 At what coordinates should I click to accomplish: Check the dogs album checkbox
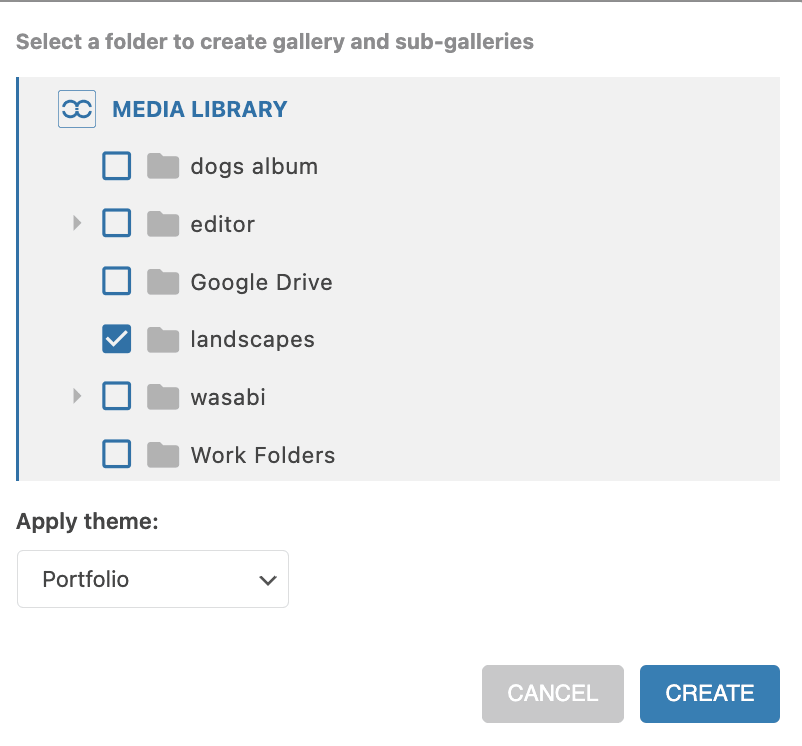tap(117, 166)
